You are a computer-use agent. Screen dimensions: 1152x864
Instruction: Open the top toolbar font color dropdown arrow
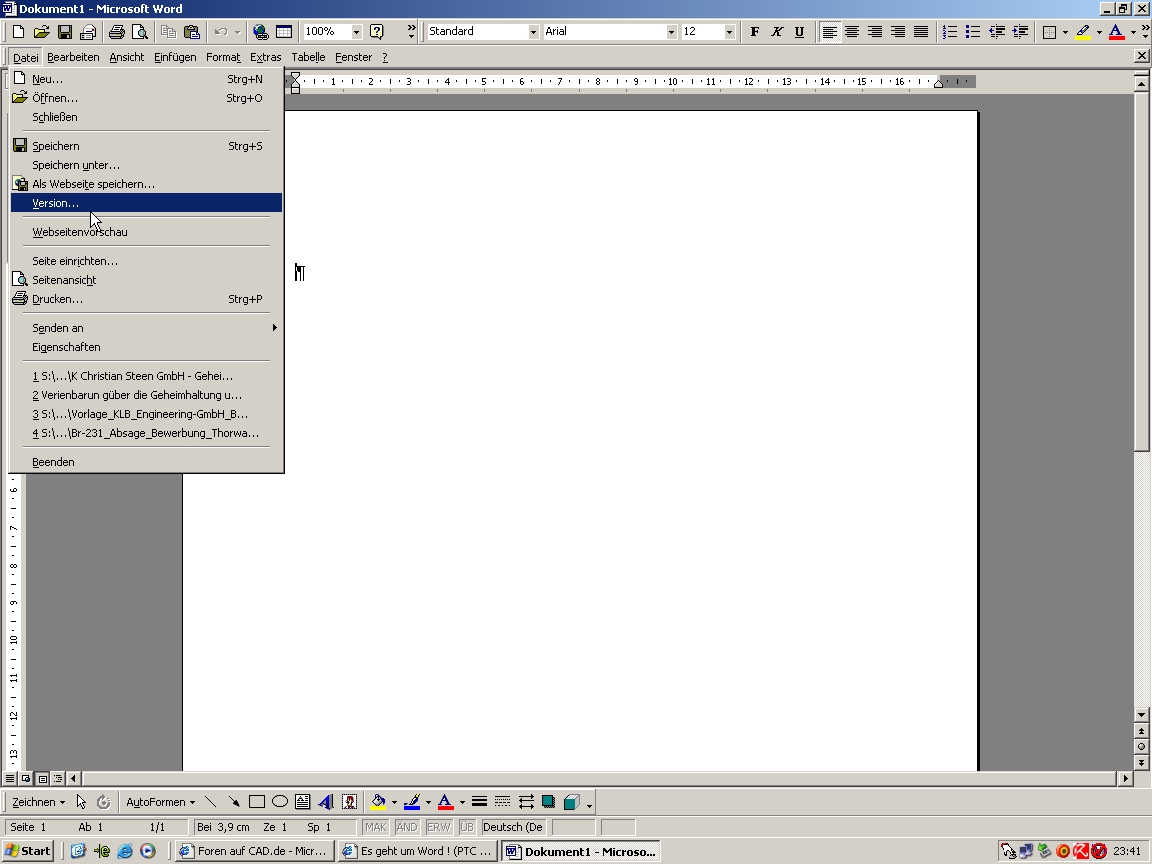point(1133,32)
